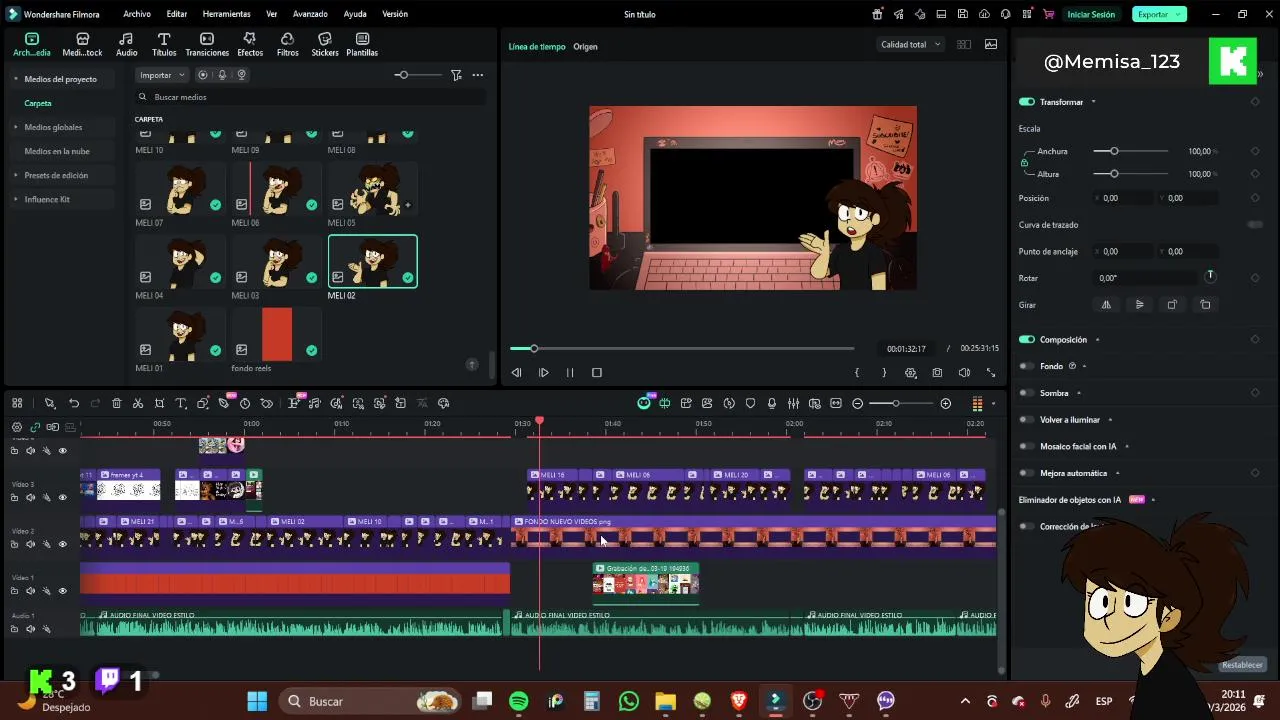The height and width of the screenshot is (720, 1280).
Task: Expand Presets de edición
Action: tap(15, 175)
